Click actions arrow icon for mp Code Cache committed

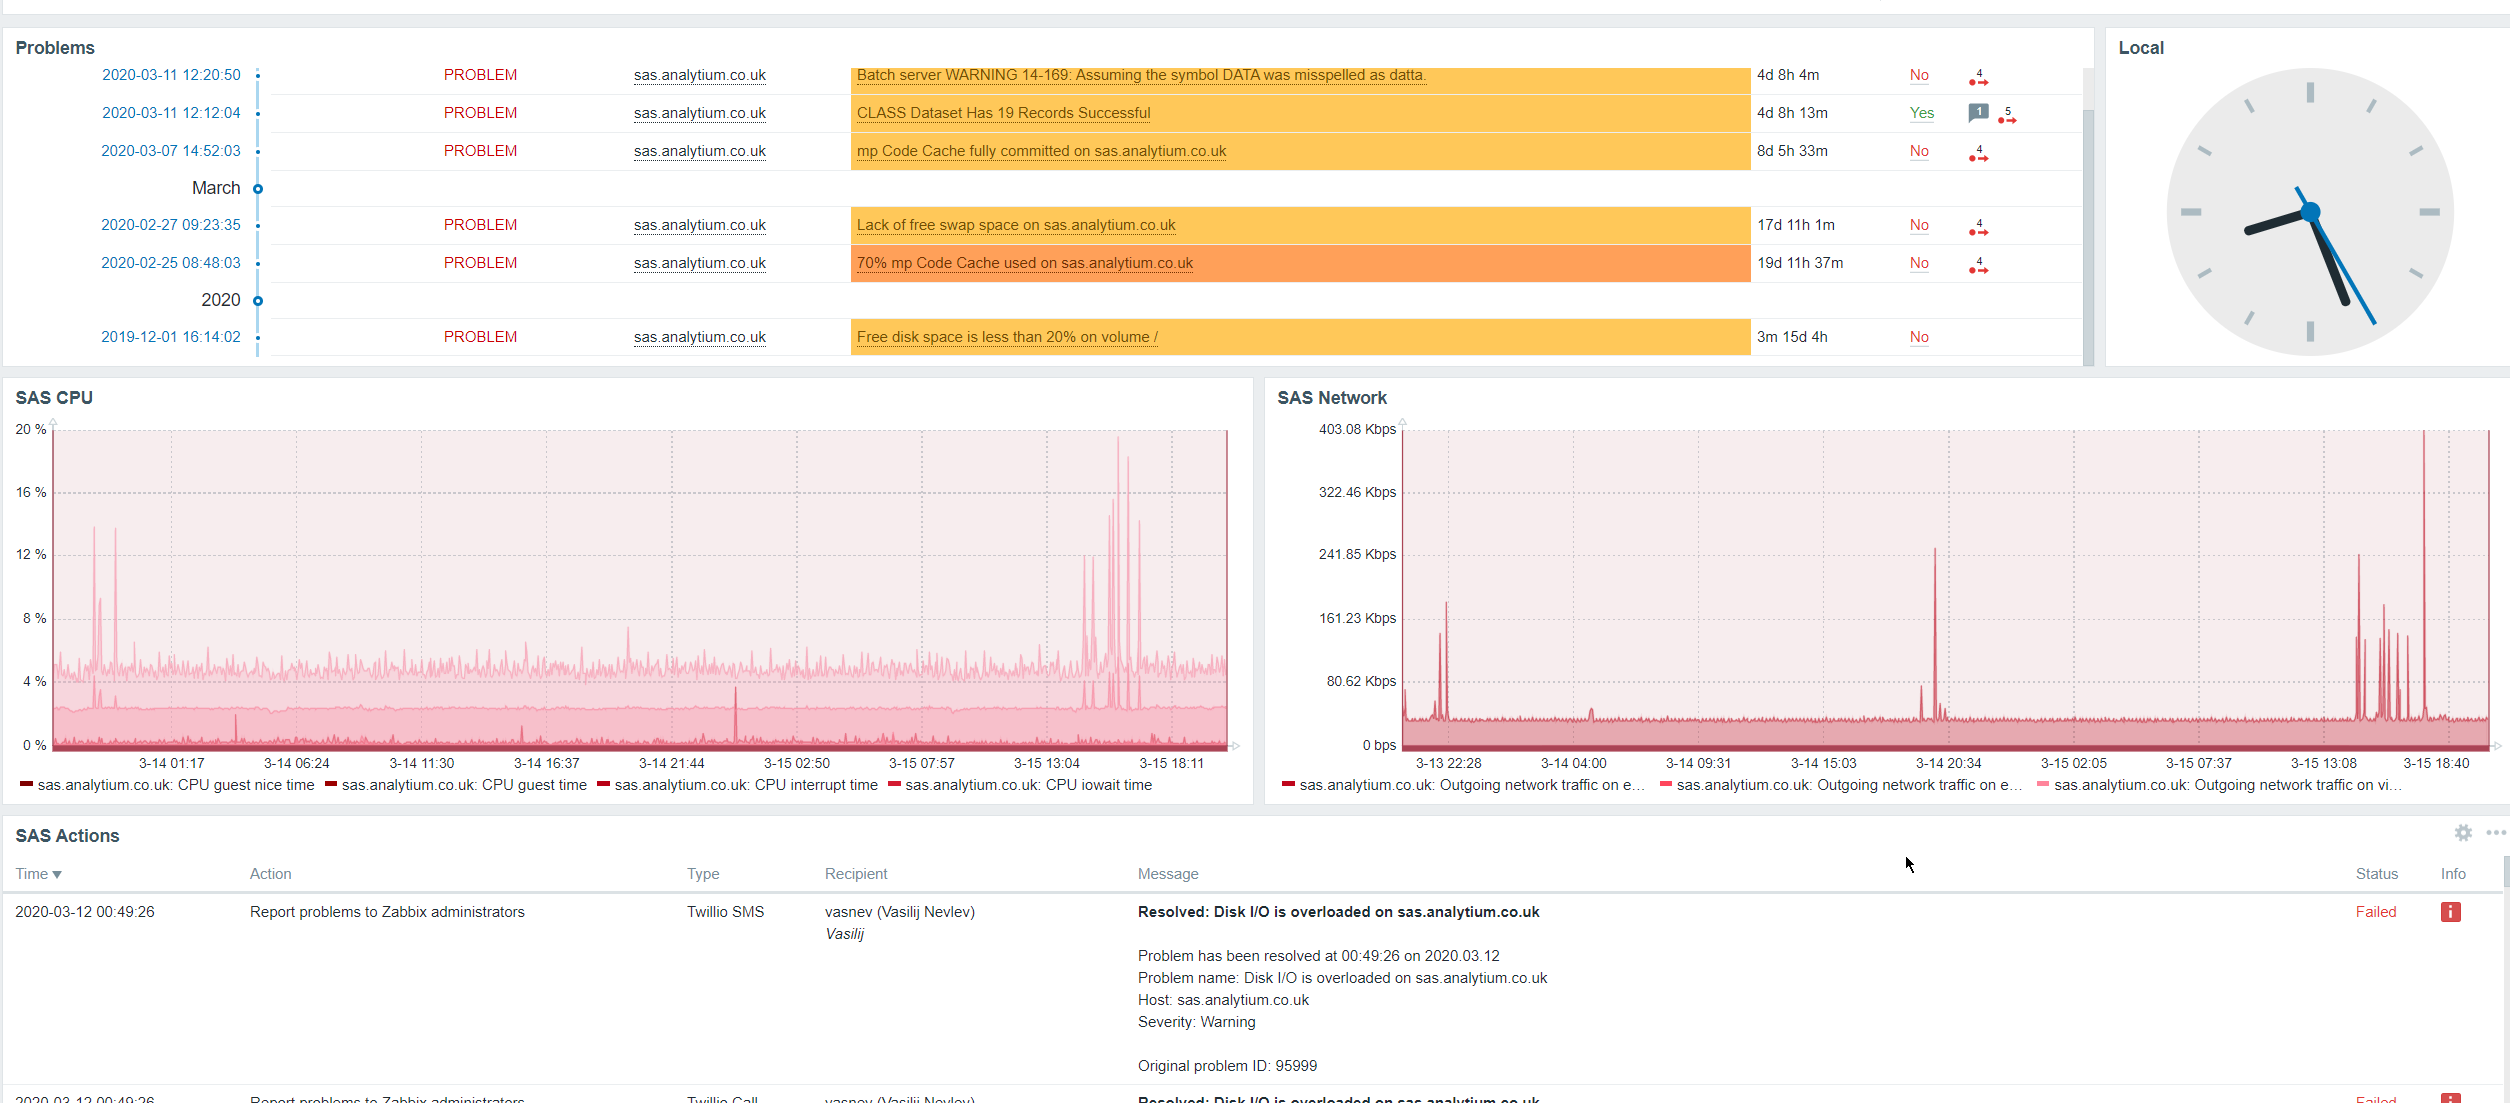tap(1978, 155)
